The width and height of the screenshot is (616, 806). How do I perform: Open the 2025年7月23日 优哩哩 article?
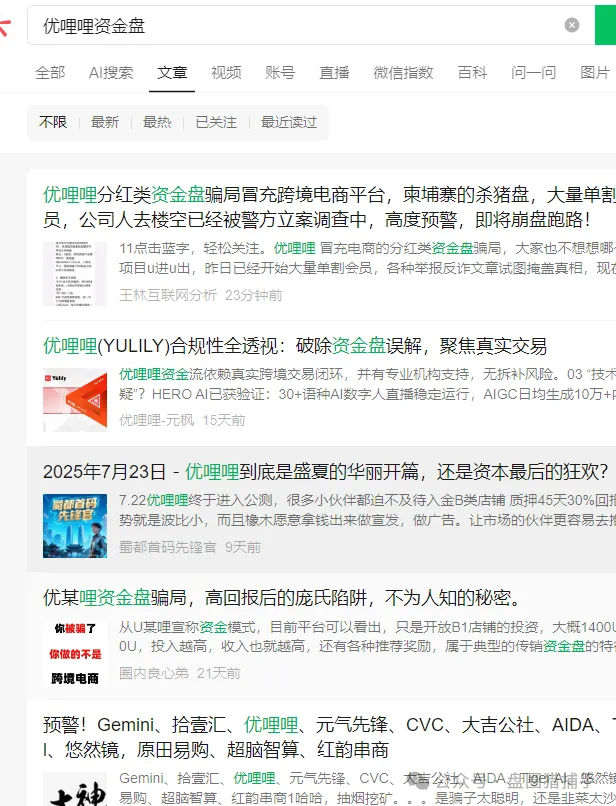click(339, 471)
